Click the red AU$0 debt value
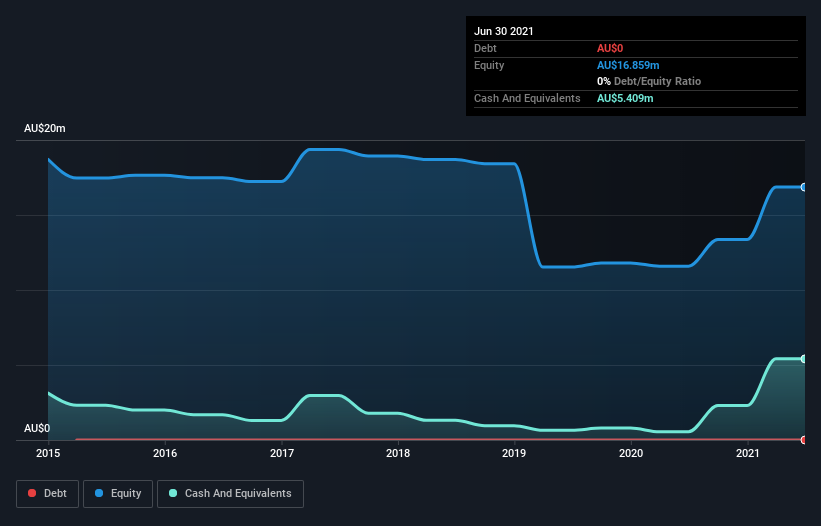The width and height of the screenshot is (821, 526). (x=610, y=48)
